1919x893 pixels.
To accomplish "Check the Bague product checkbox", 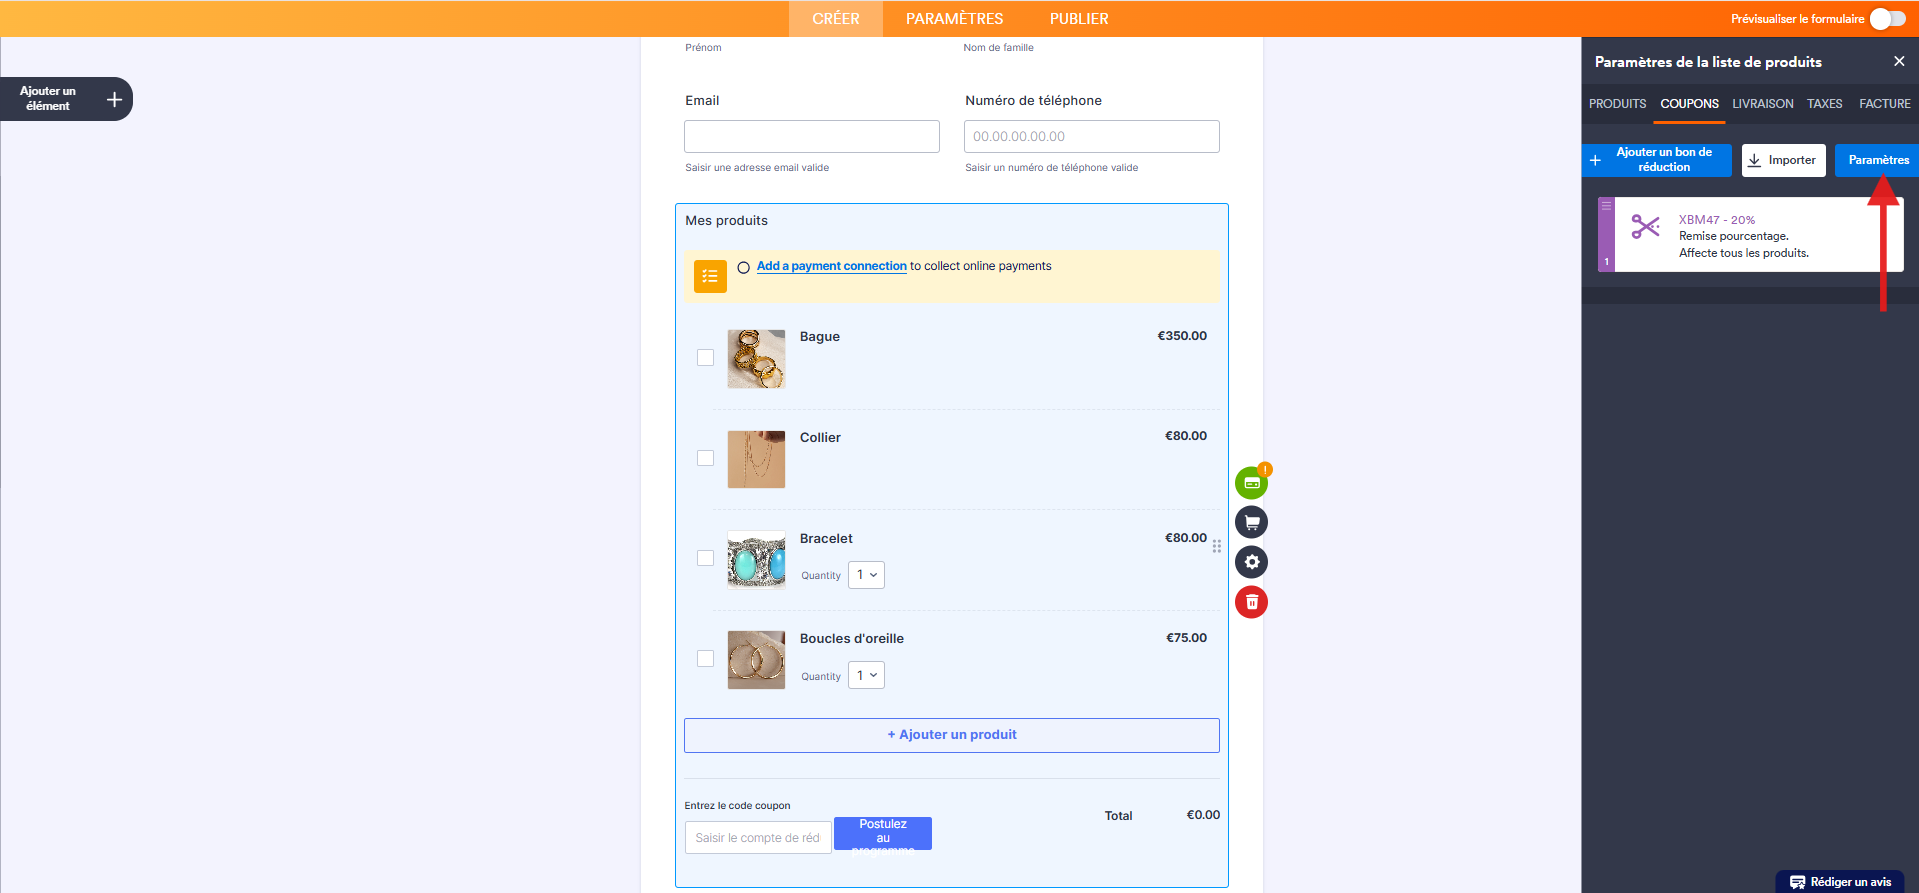I will click(705, 358).
